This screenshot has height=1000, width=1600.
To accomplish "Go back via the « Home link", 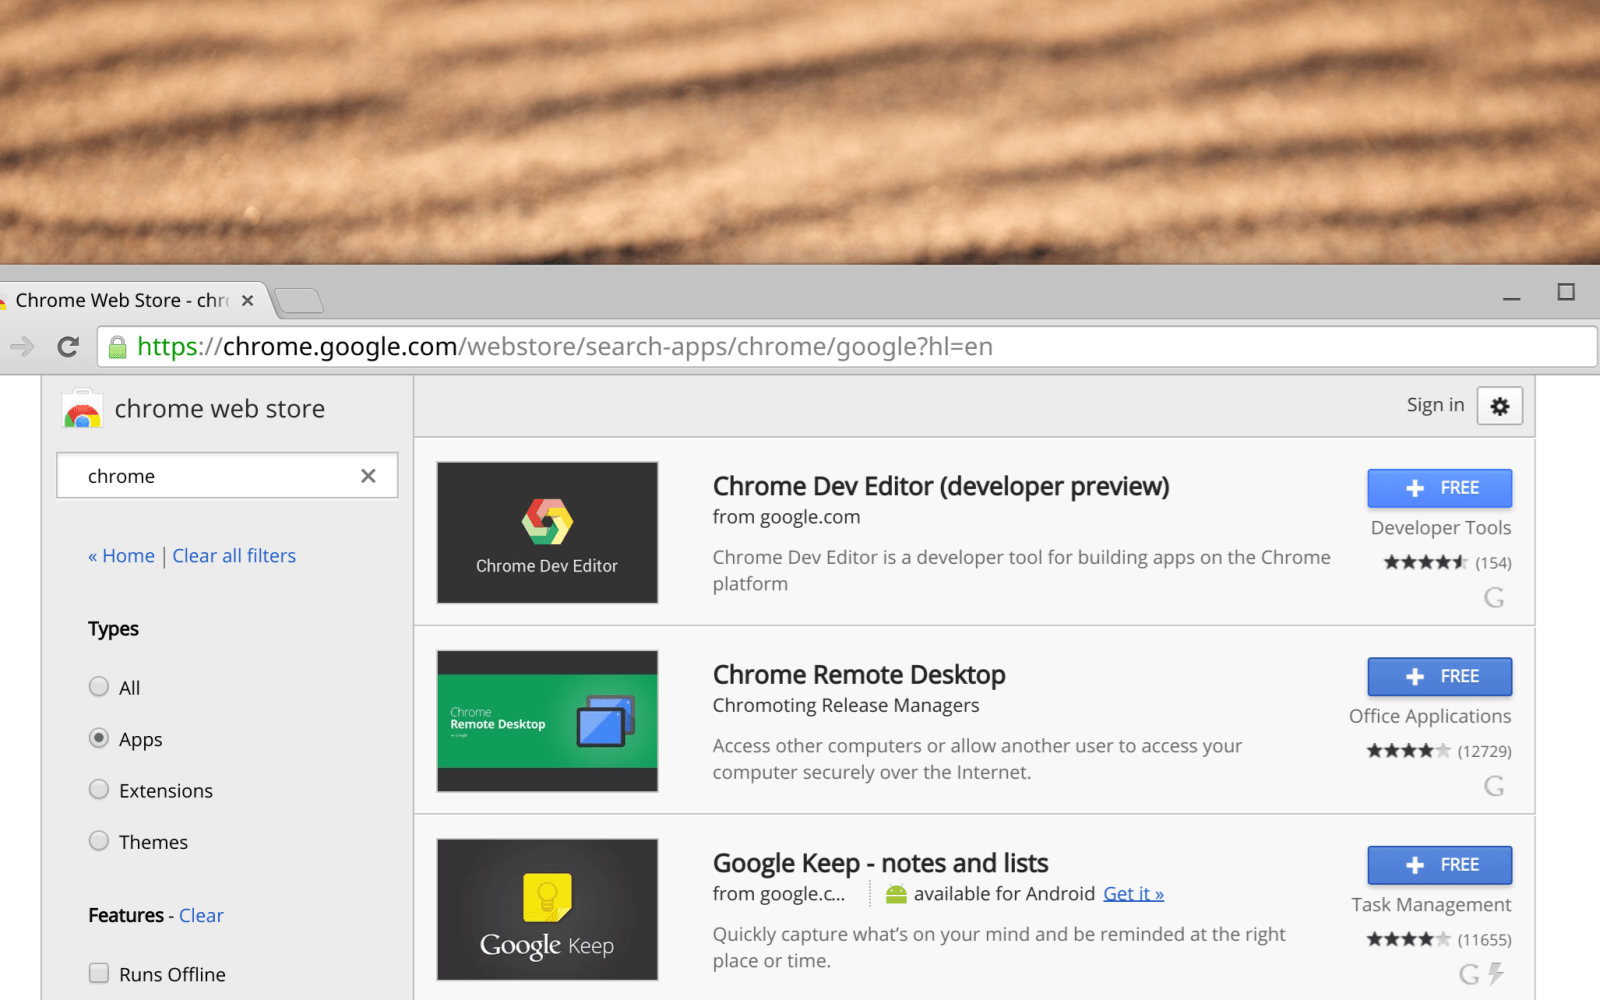I will [121, 556].
